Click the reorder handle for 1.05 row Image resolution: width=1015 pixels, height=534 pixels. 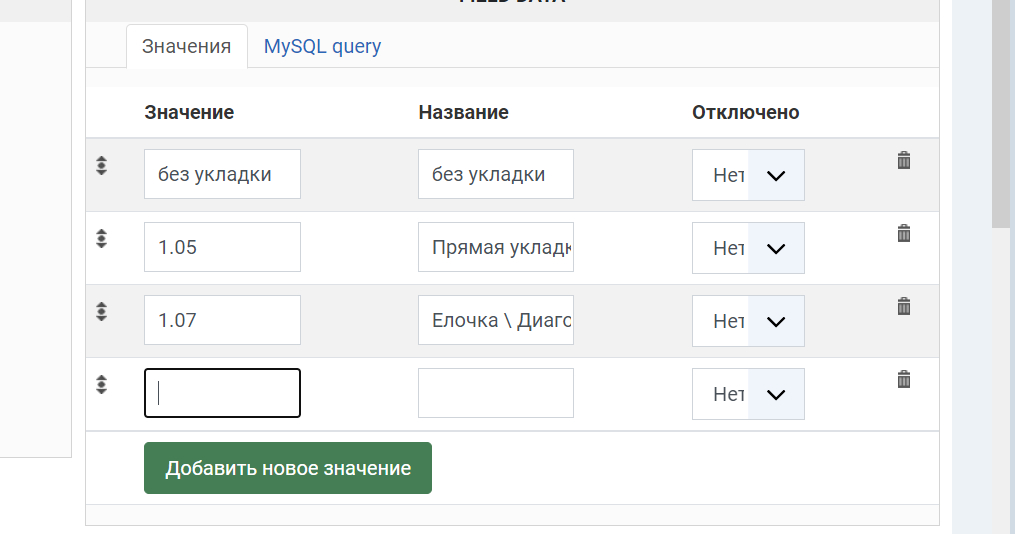click(101, 239)
